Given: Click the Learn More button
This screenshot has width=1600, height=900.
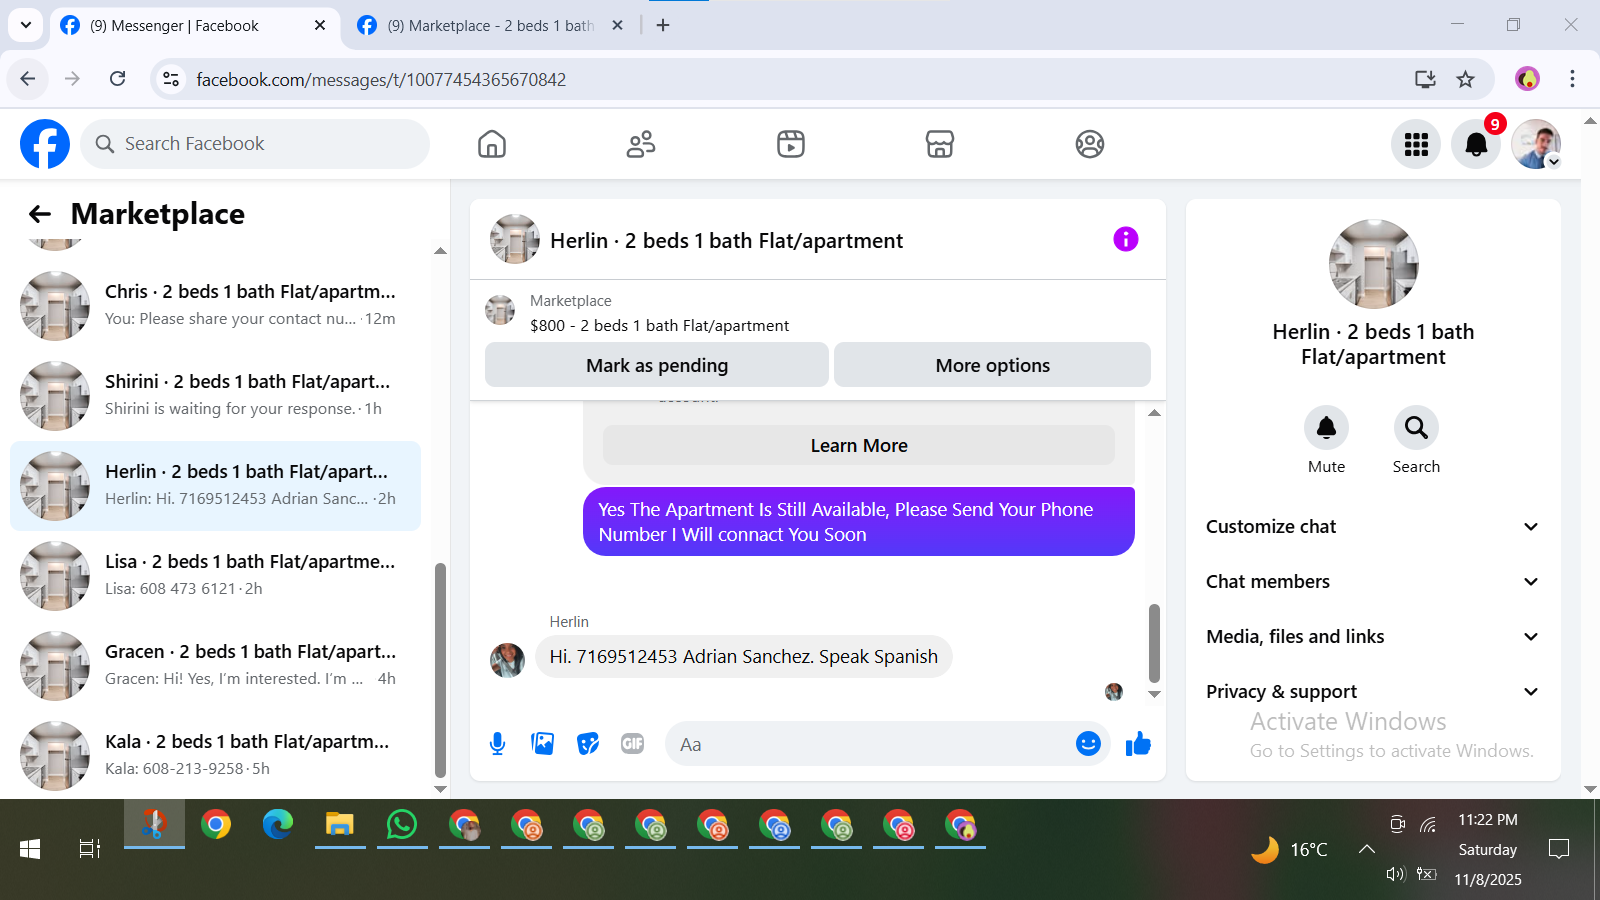Looking at the screenshot, I should coord(859,445).
